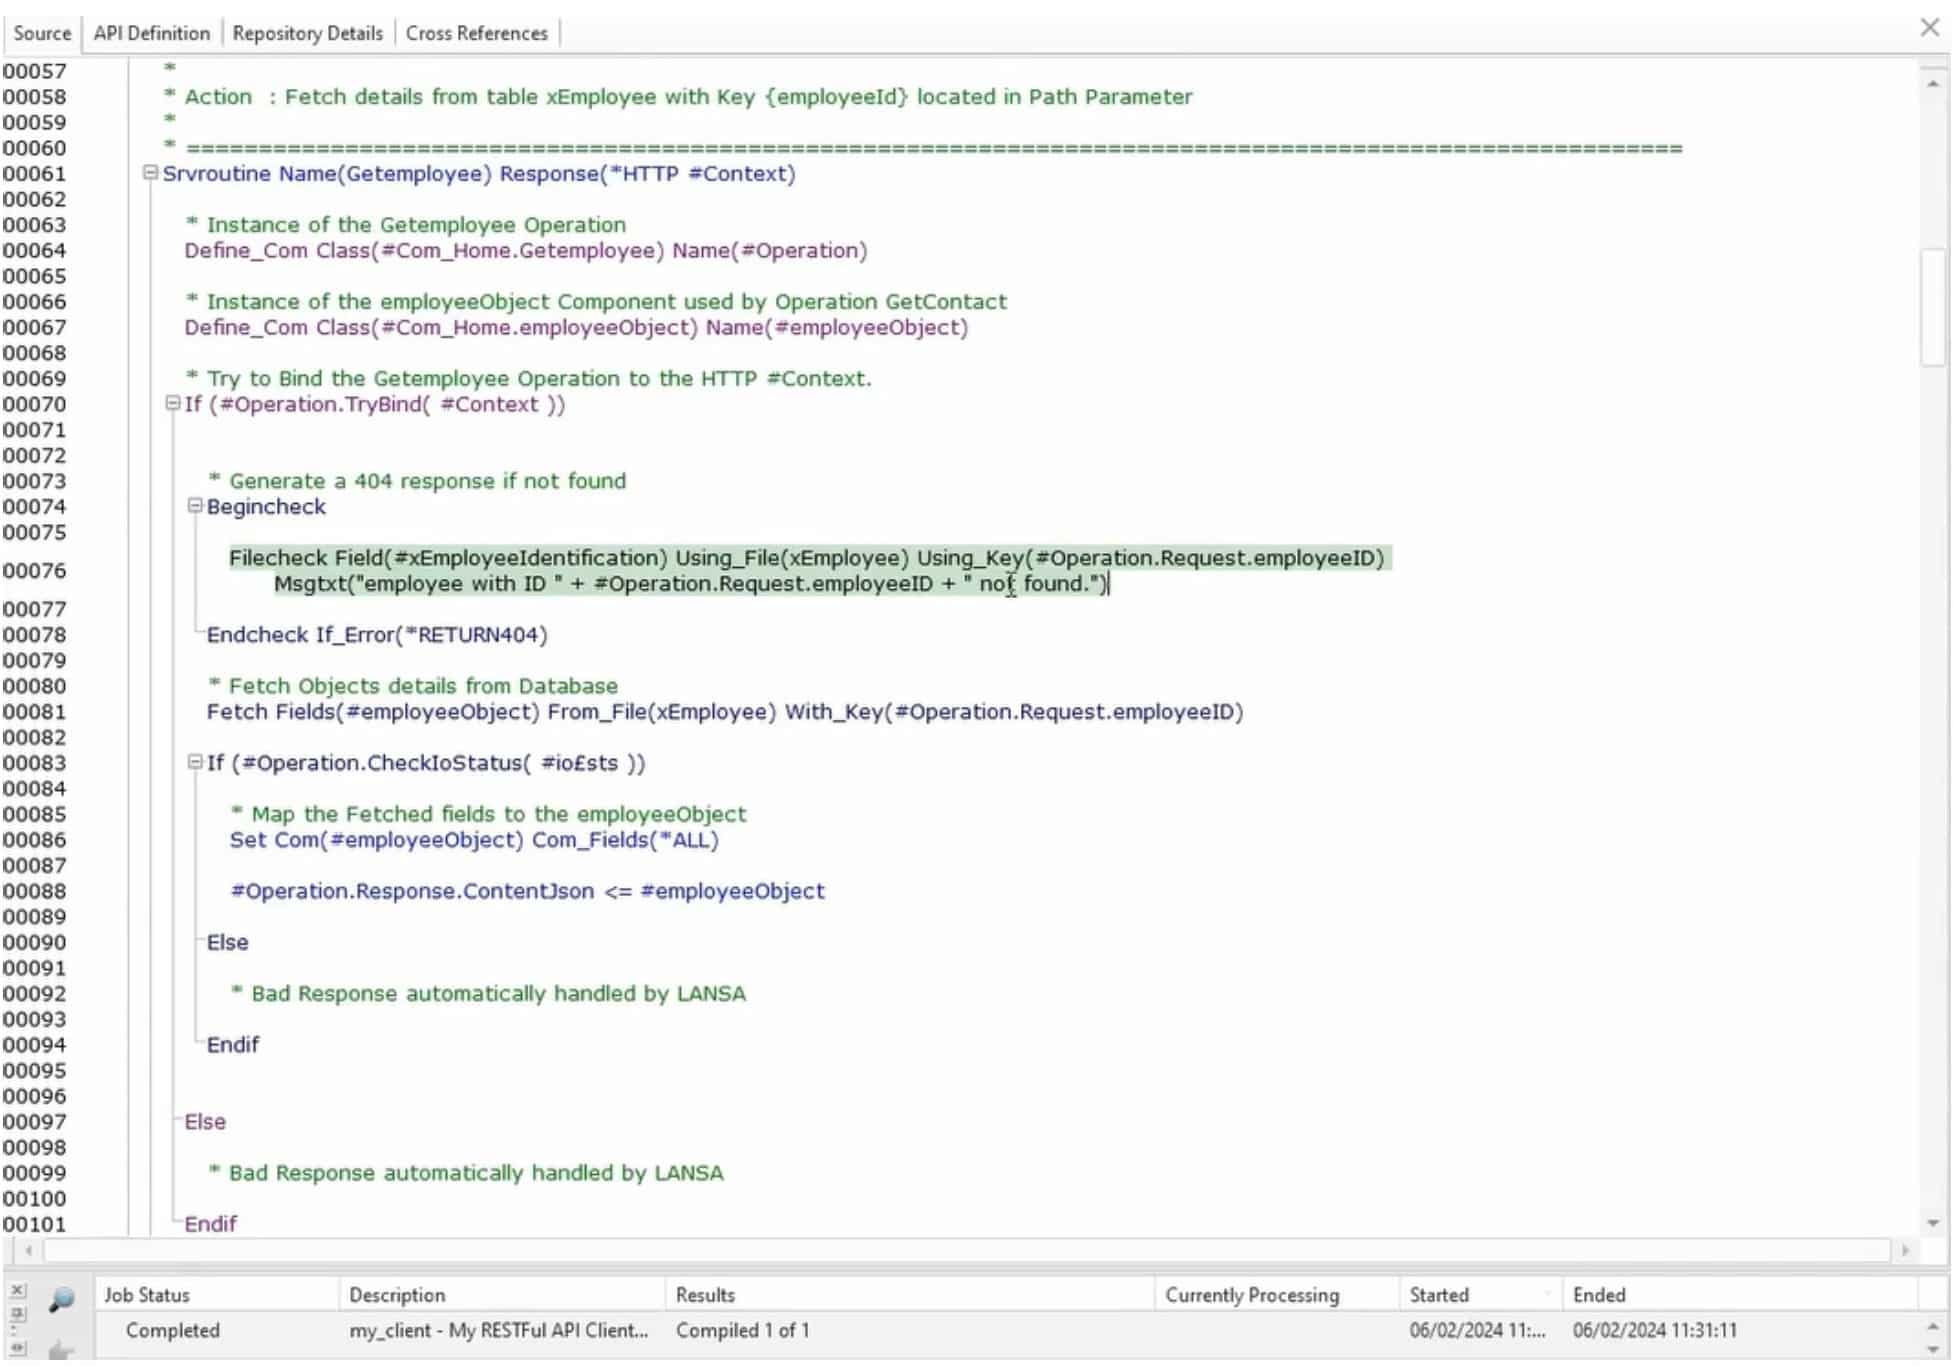Click the 'my_client - My RESTFul API Client' description
Viewport: 1954px width, 1366px height.
pos(498,1331)
